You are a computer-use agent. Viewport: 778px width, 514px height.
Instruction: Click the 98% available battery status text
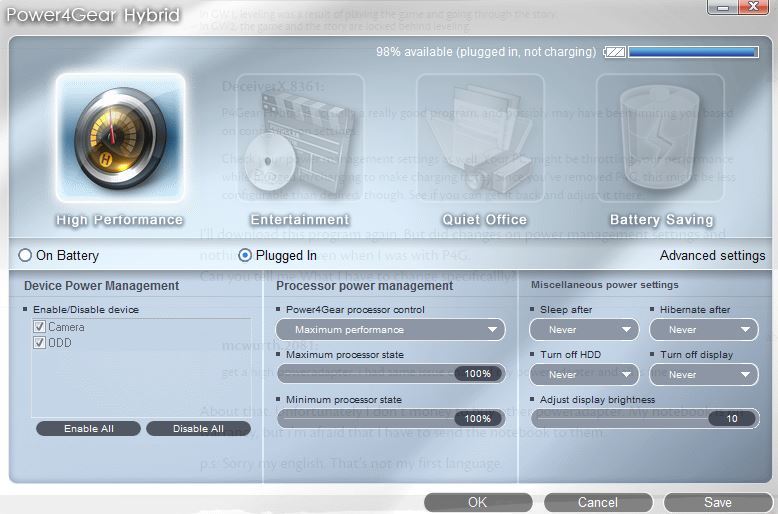pyautogui.click(x=486, y=52)
